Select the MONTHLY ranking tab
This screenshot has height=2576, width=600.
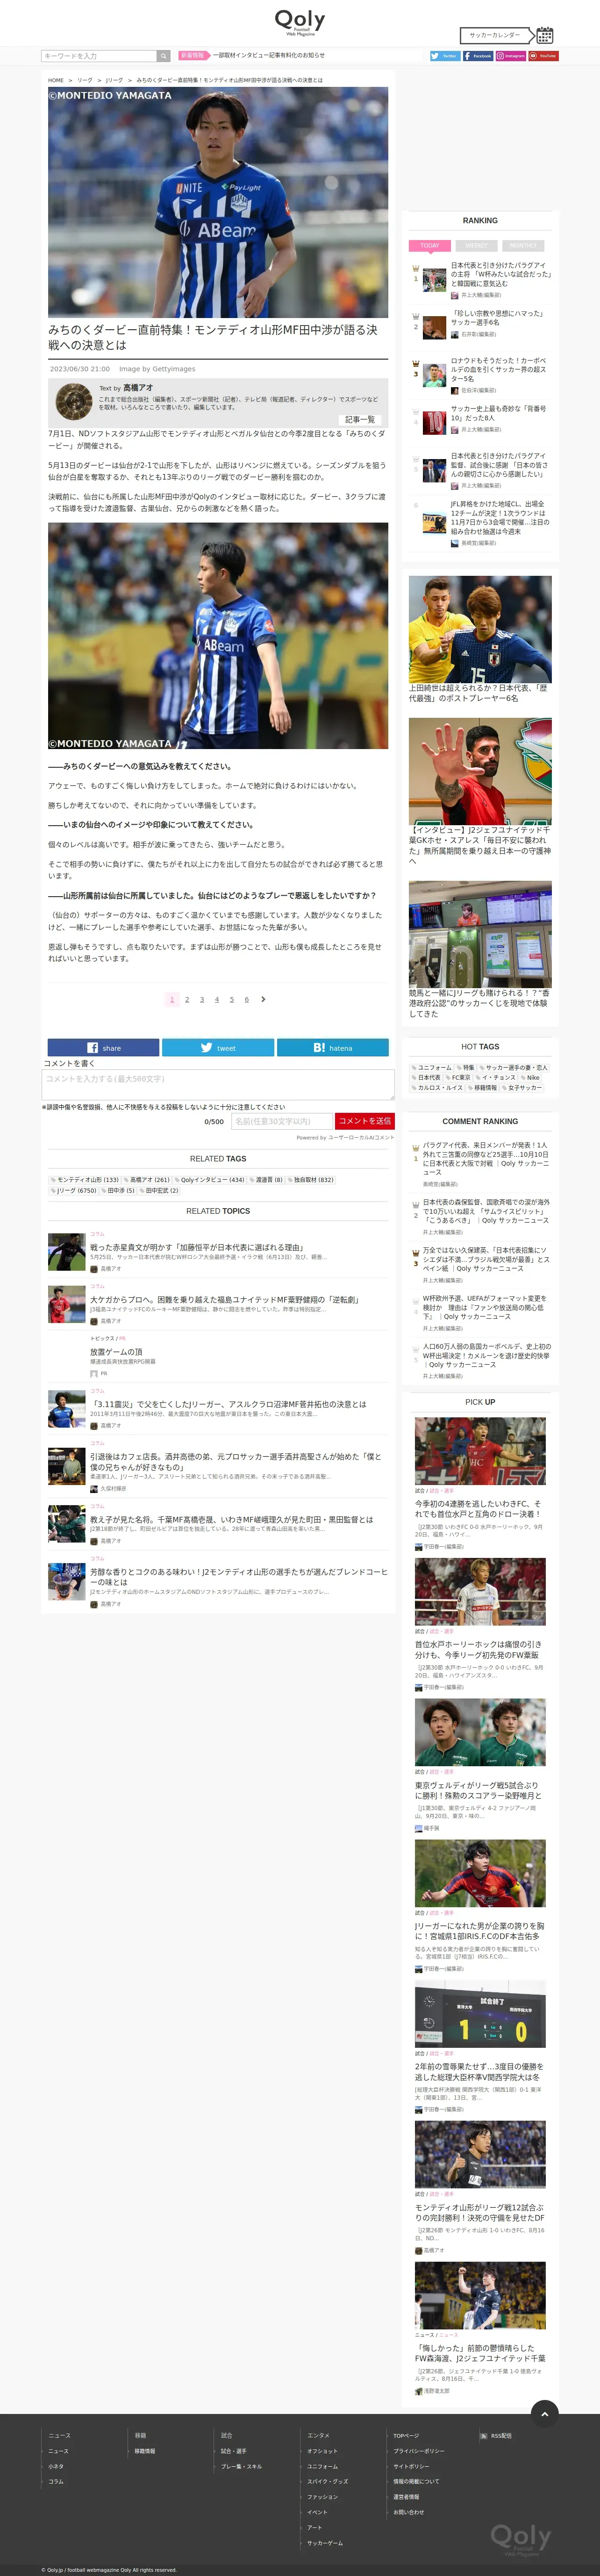(x=523, y=245)
